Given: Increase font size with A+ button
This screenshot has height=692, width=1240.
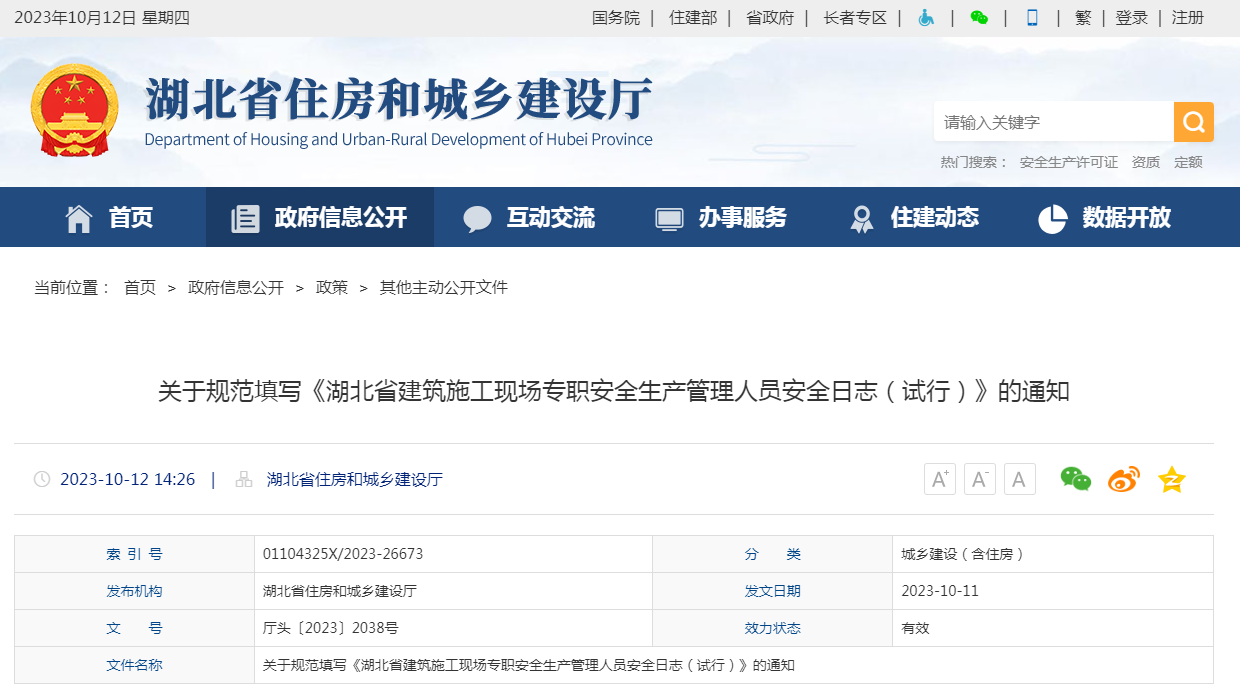Looking at the screenshot, I should pyautogui.click(x=939, y=480).
